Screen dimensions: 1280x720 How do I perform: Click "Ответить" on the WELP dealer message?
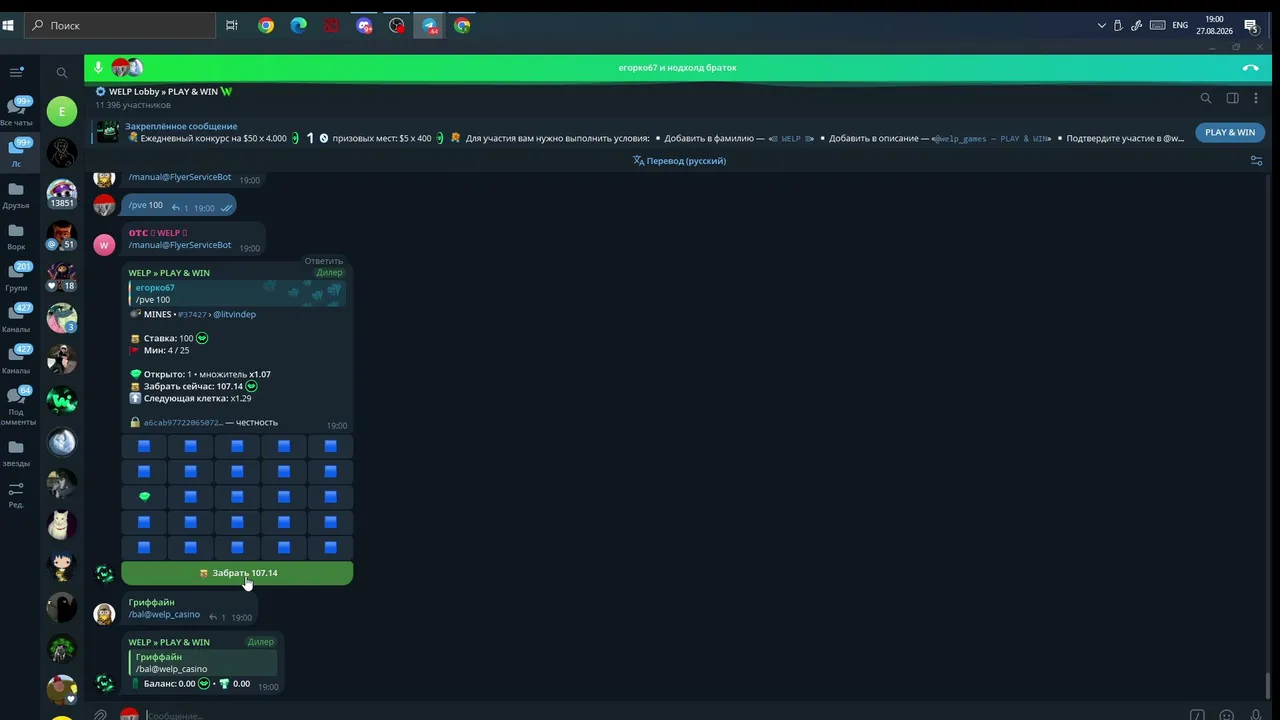(x=324, y=261)
